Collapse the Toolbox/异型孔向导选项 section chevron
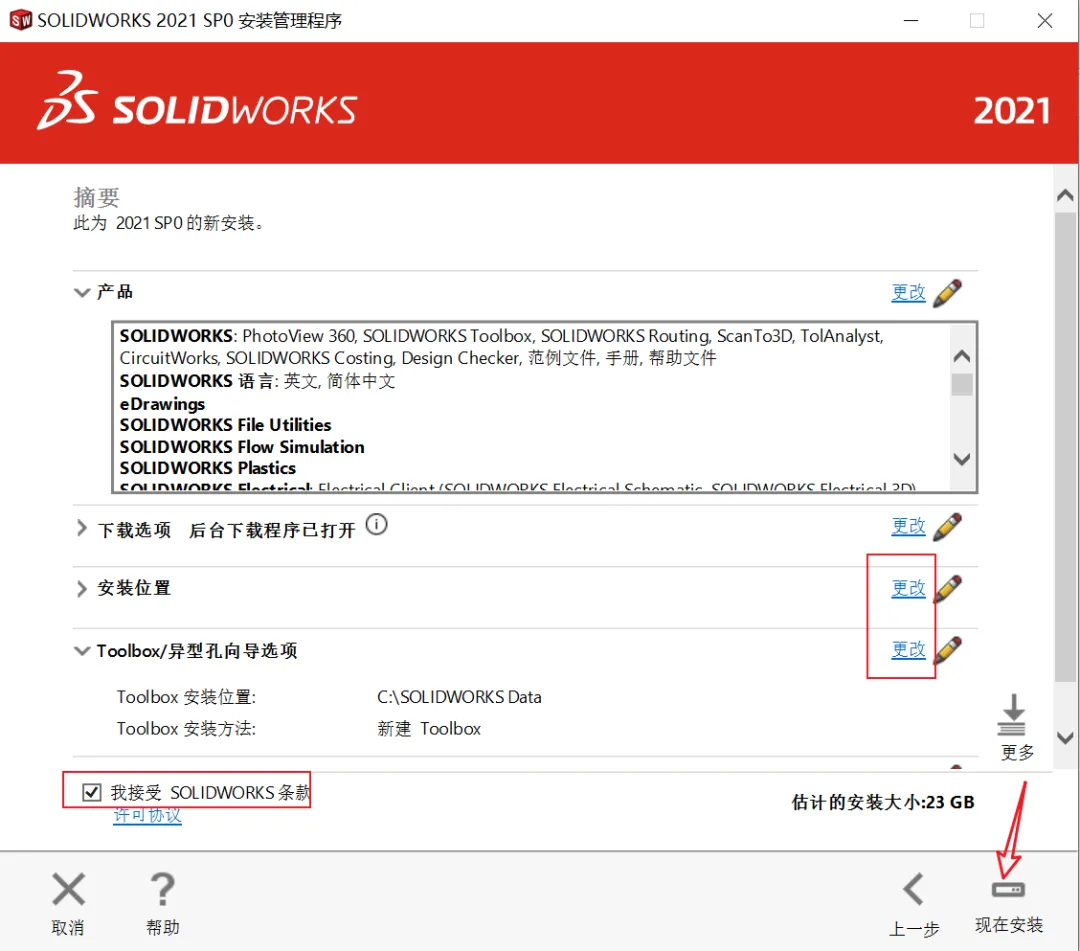Screen dimensions: 1080x951 pos(82,651)
